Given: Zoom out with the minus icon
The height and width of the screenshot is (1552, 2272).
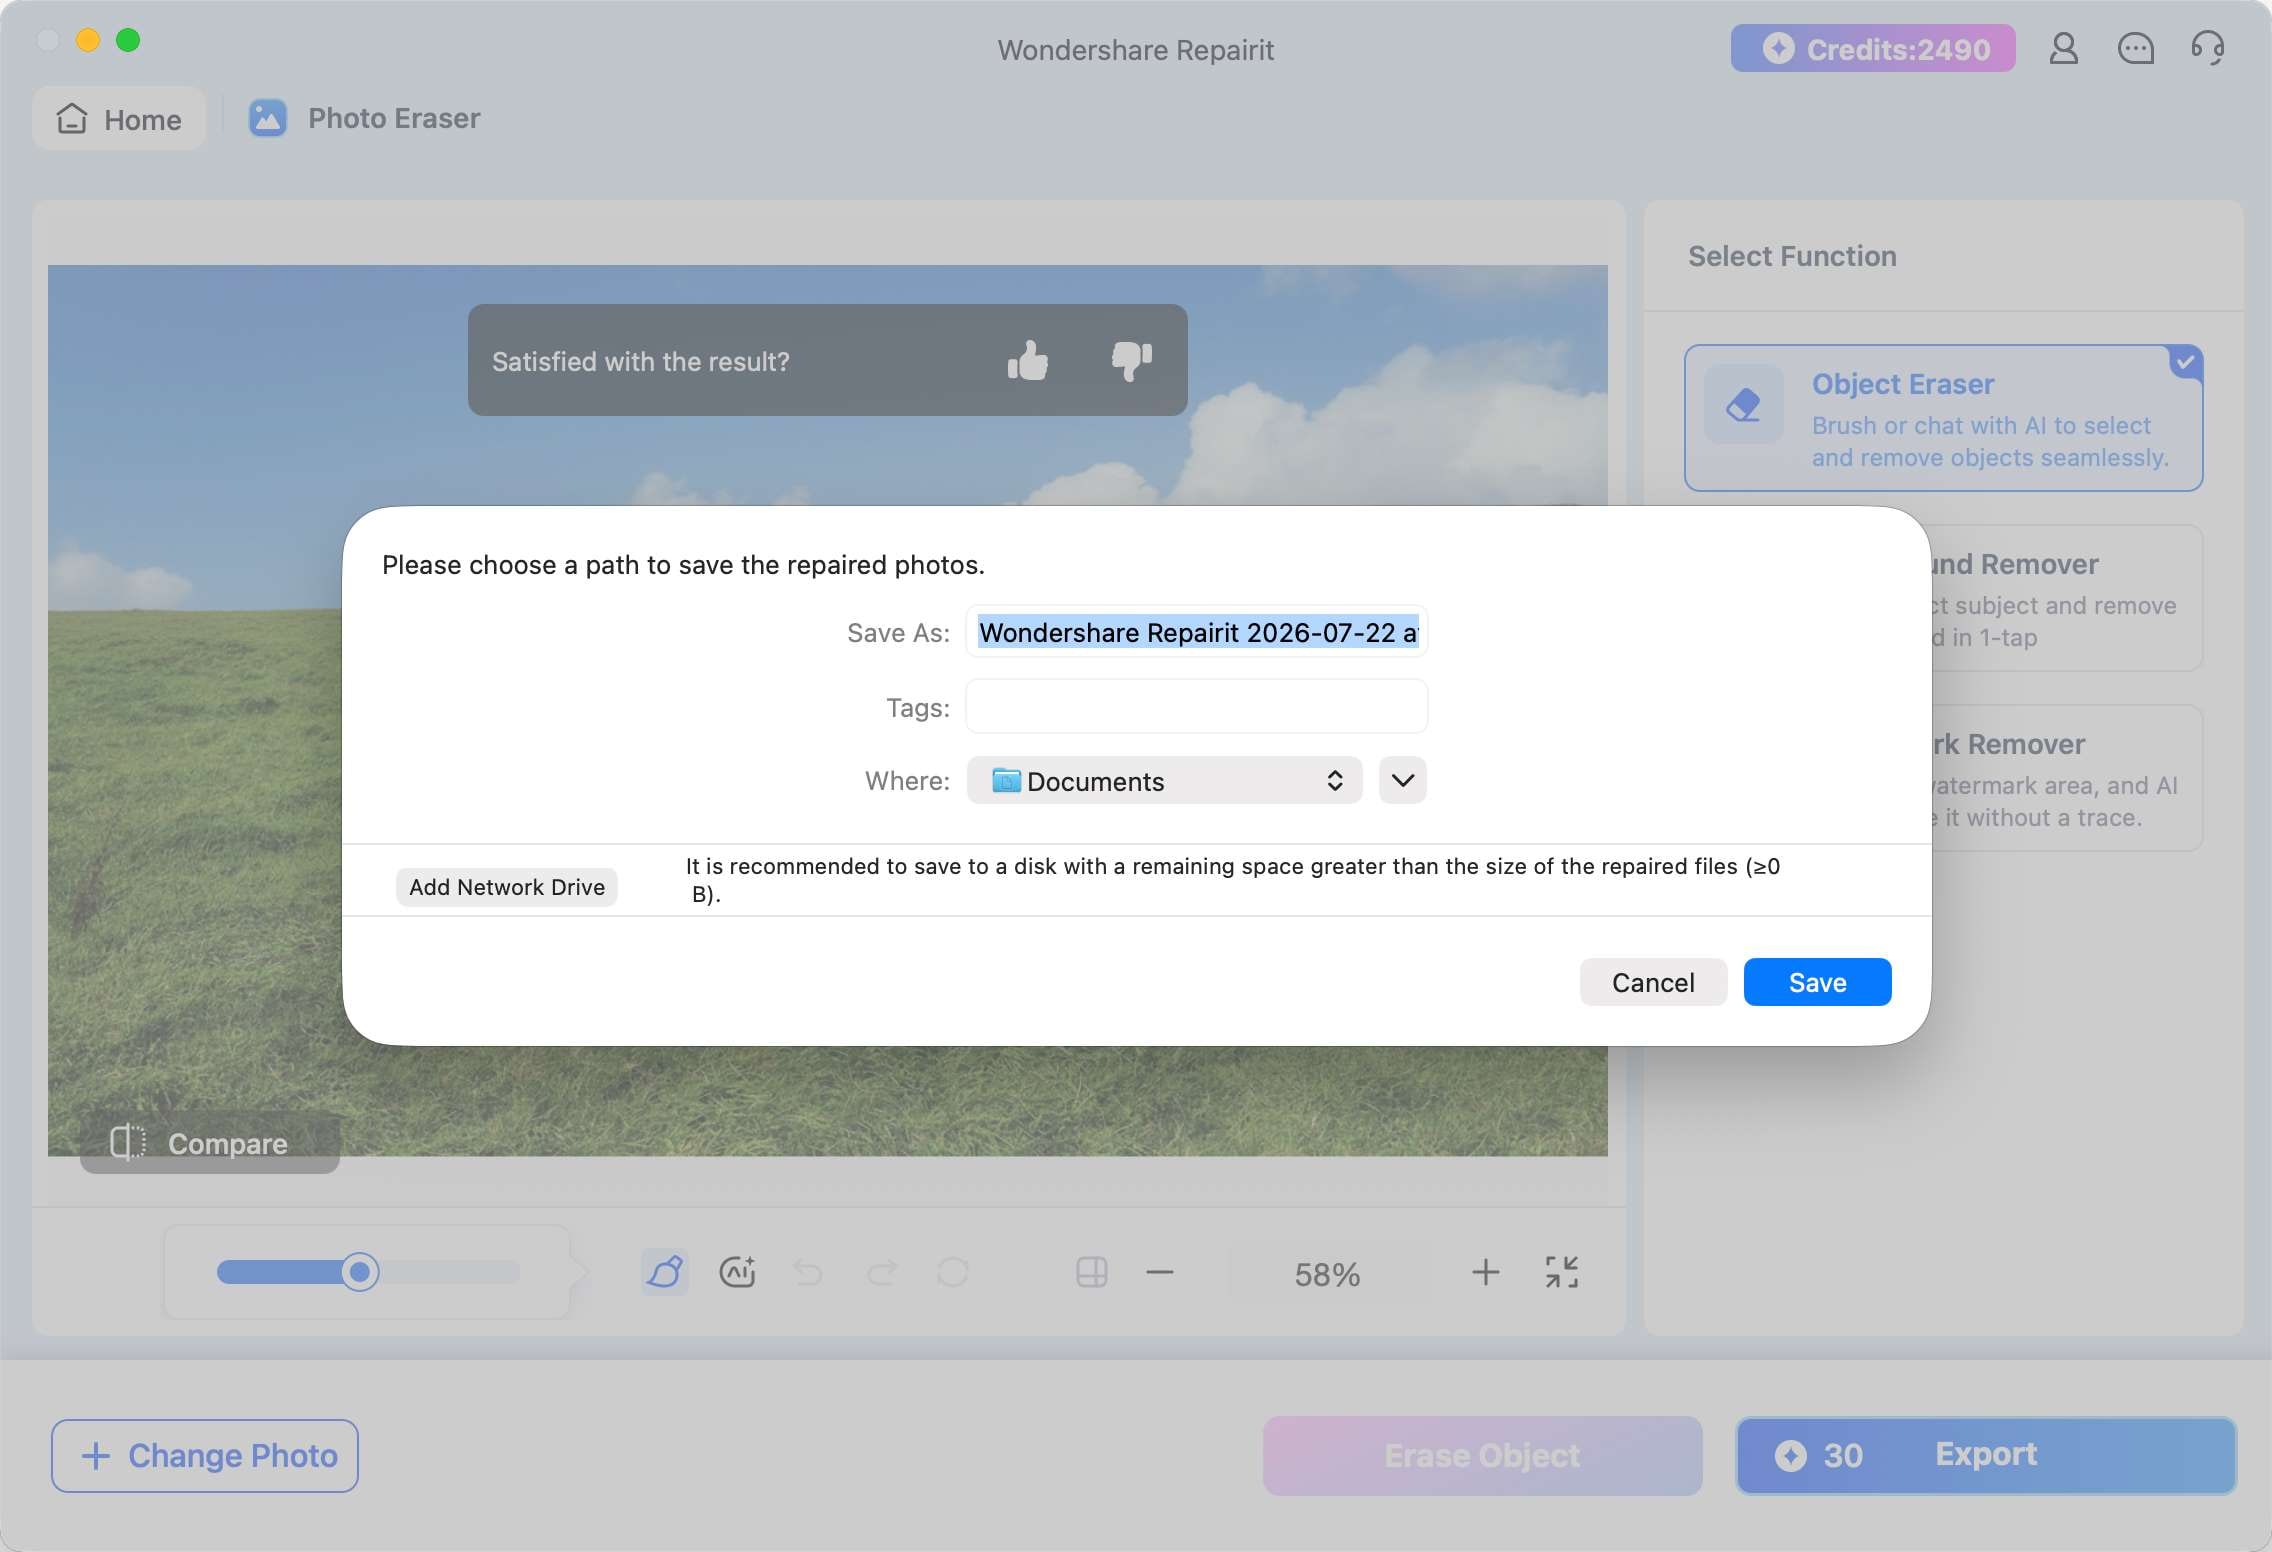Looking at the screenshot, I should click(1160, 1272).
